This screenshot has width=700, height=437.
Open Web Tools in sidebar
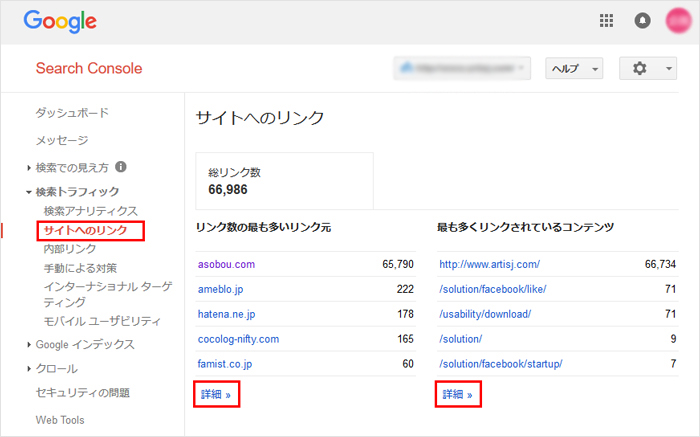pyautogui.click(x=60, y=420)
